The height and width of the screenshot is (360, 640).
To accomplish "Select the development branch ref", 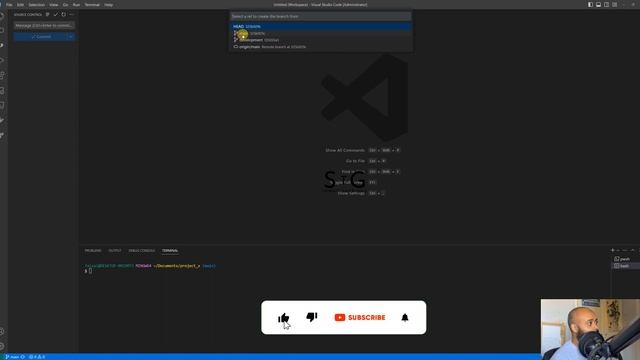I will point(320,40).
